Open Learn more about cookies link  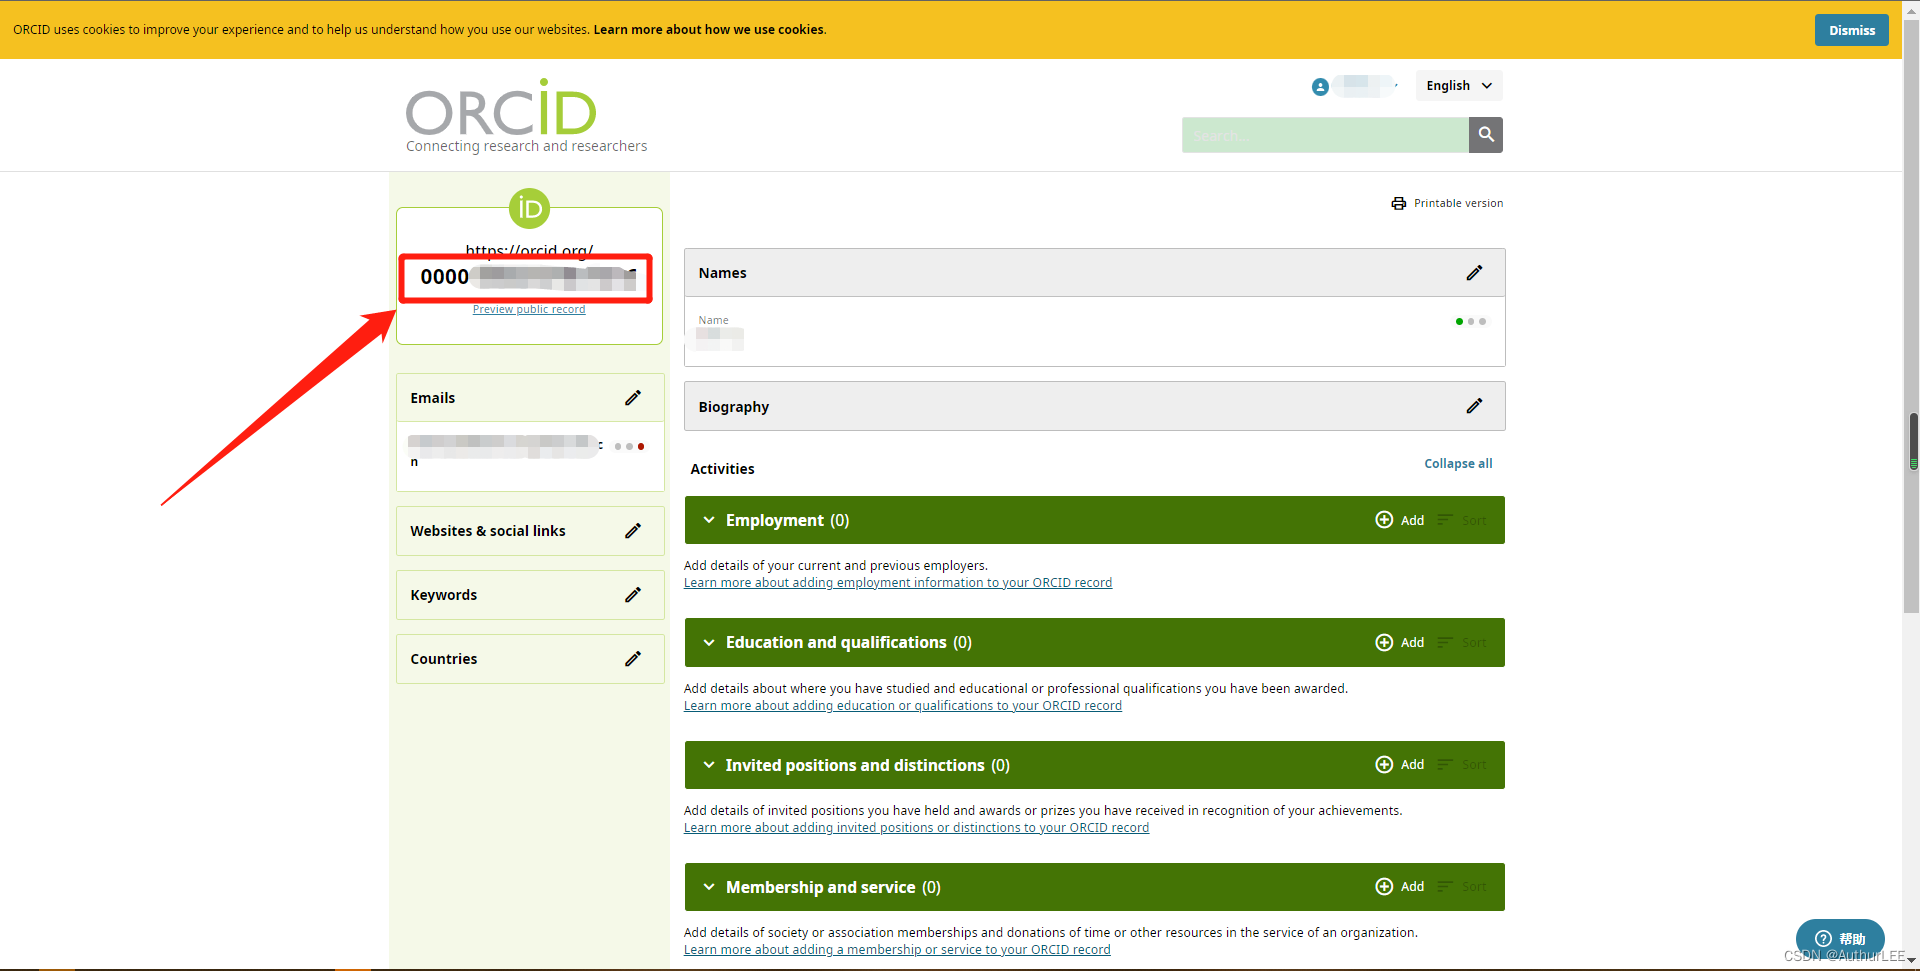click(709, 30)
